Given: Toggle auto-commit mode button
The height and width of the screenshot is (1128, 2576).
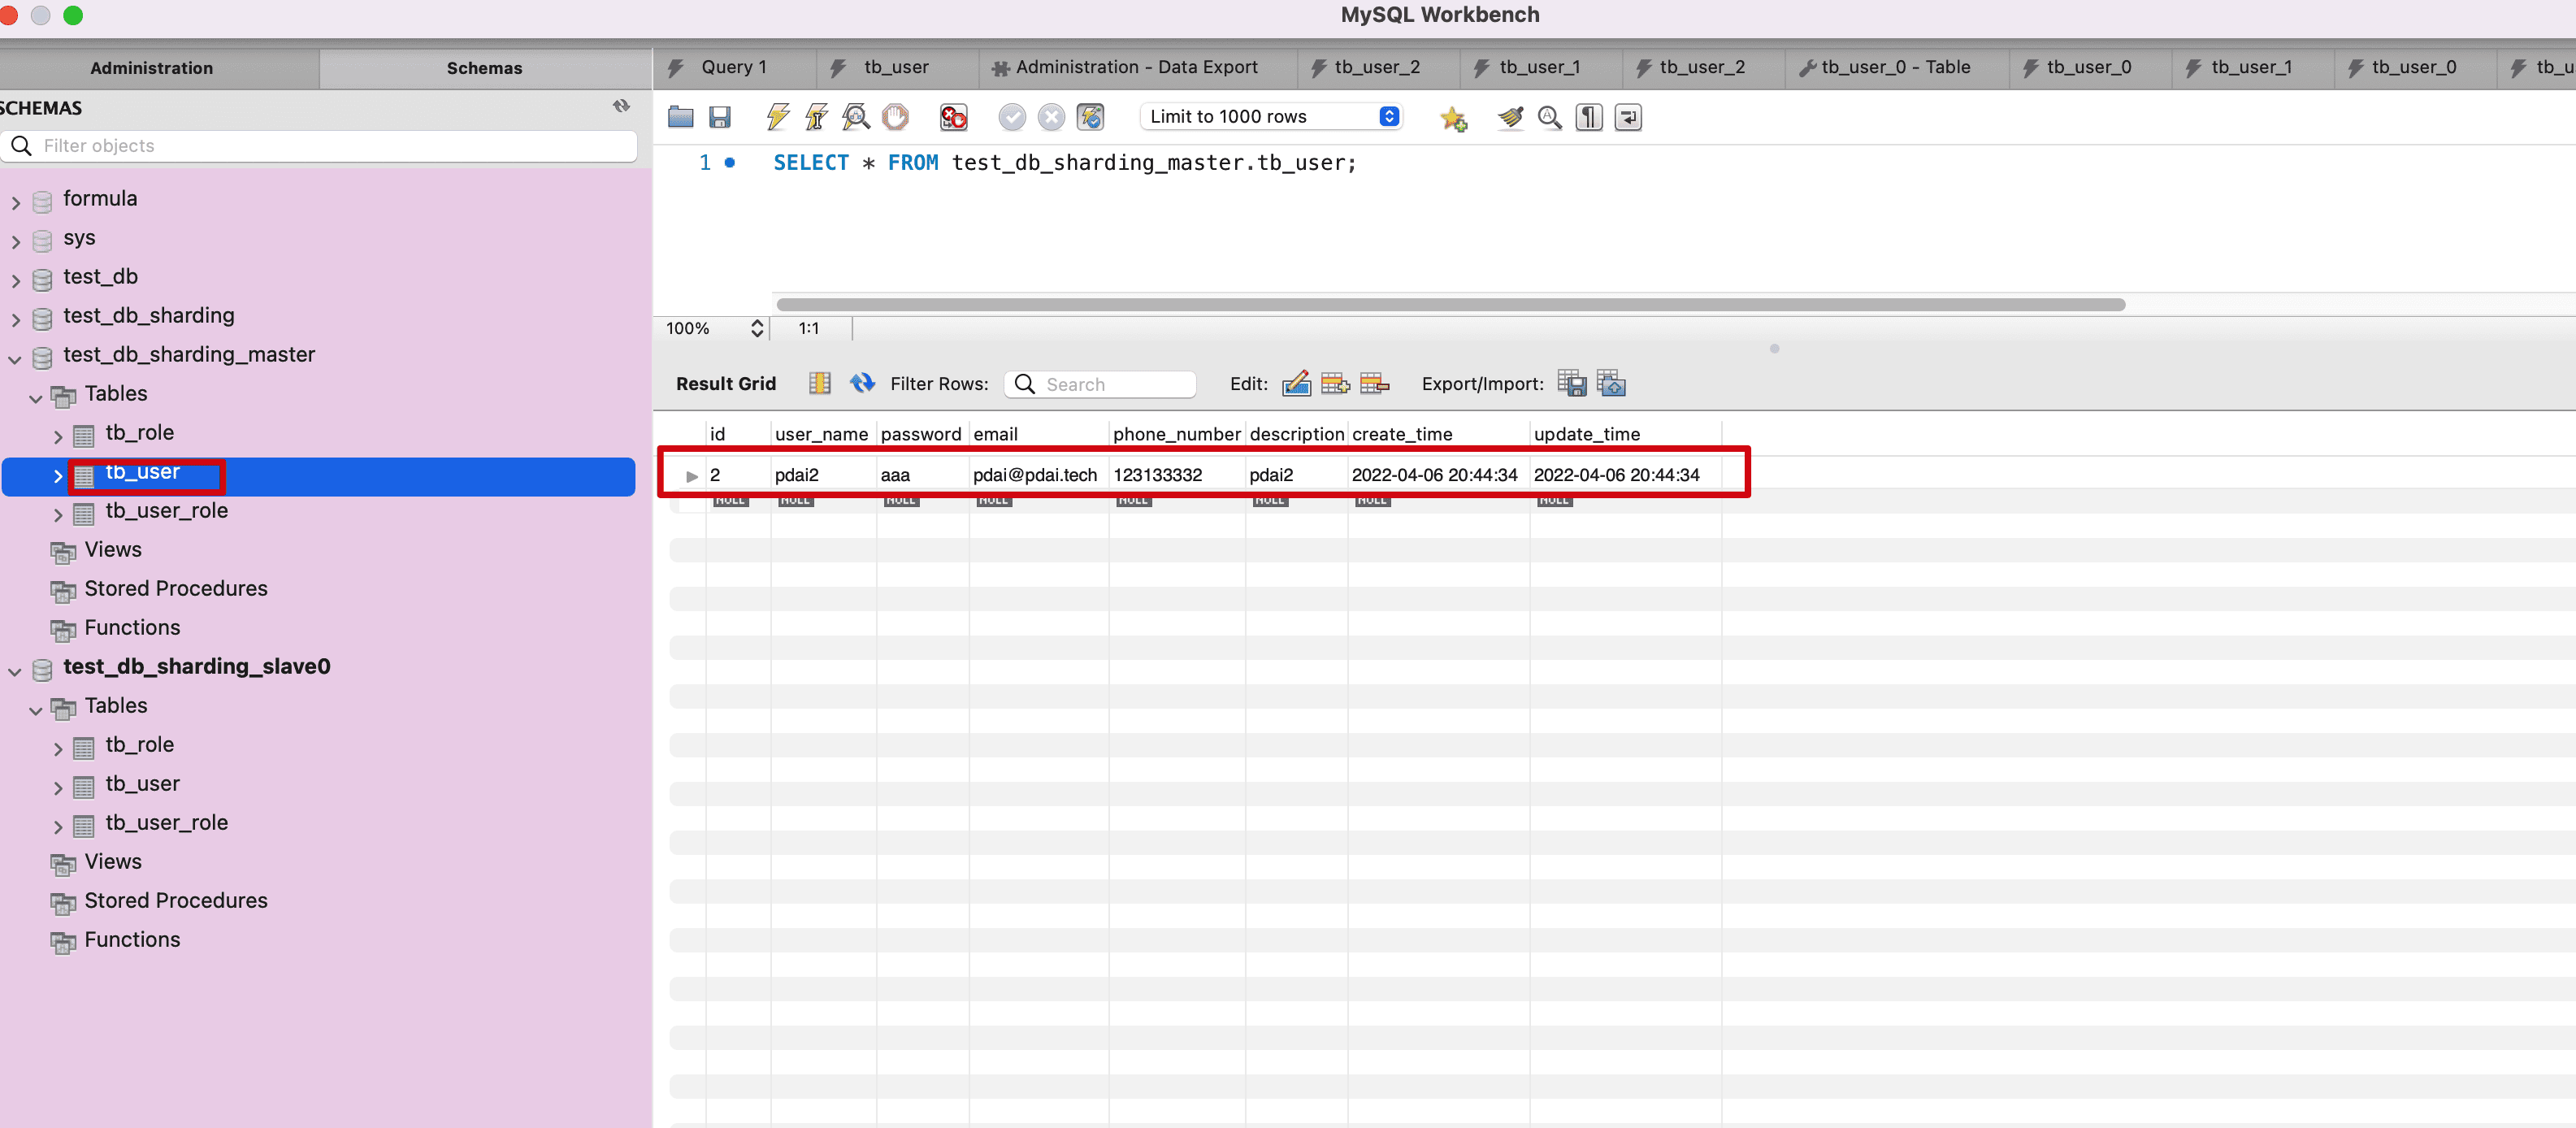Looking at the screenshot, I should (1089, 117).
